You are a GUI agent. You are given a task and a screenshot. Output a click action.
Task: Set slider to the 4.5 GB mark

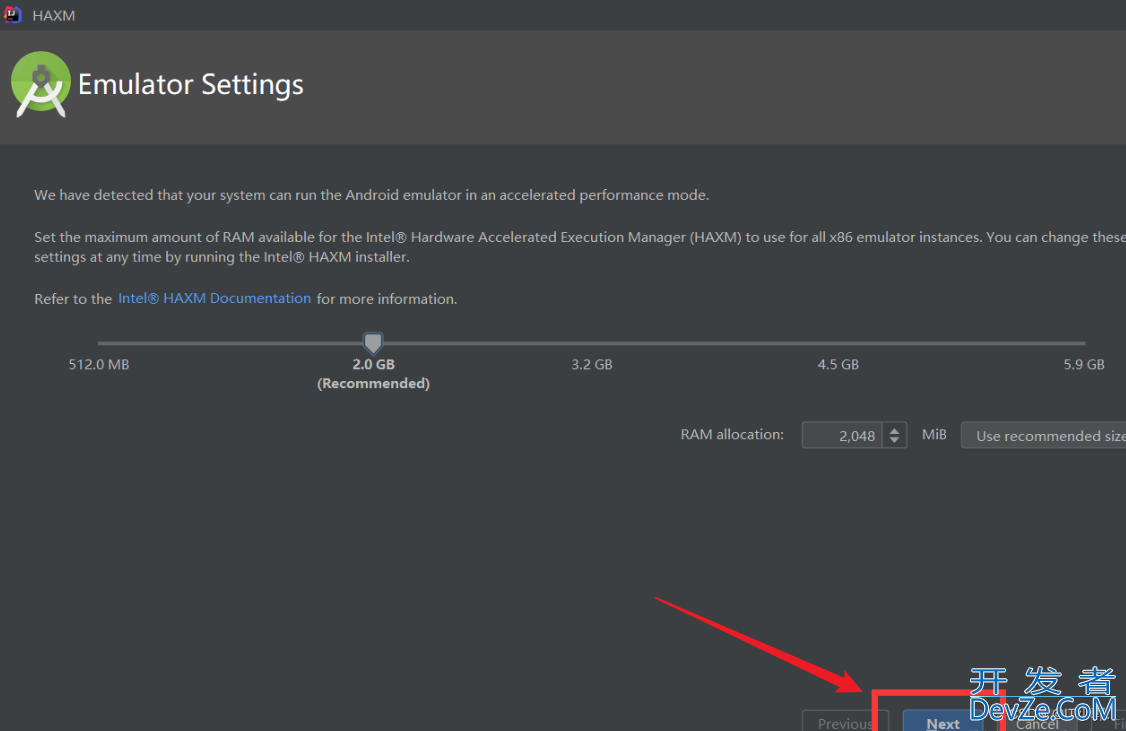pos(838,343)
